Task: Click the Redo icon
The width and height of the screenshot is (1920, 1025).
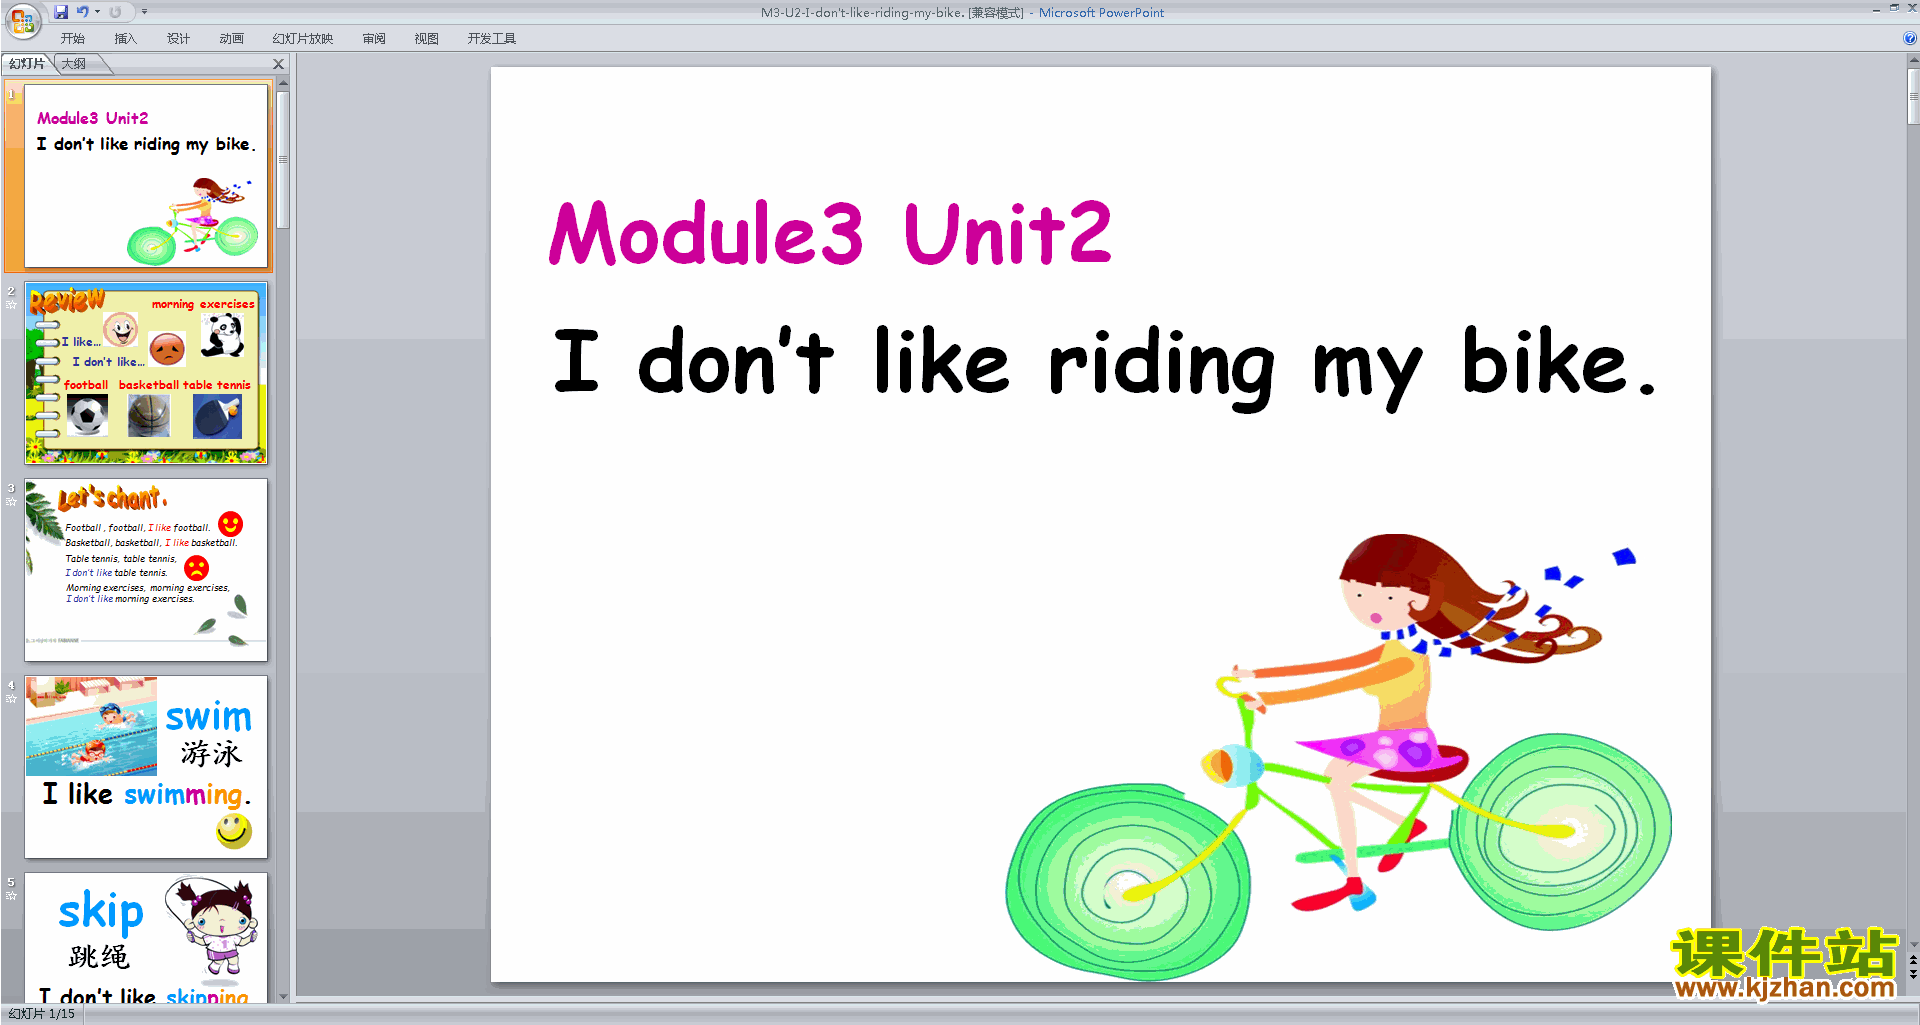Action: [116, 12]
